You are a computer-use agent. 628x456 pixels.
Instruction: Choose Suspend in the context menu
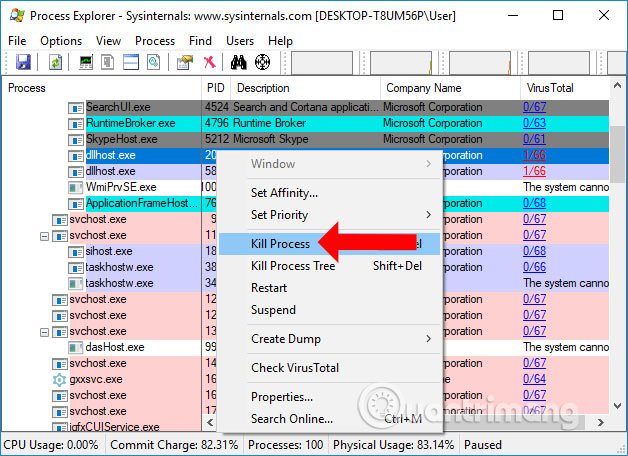pos(330,310)
